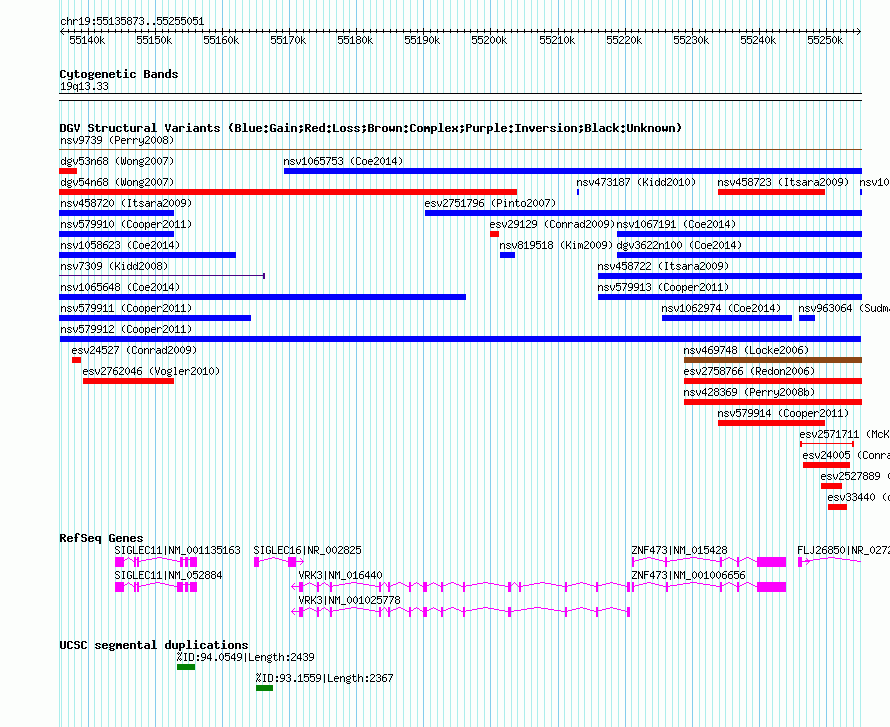
Task: Click the 55250k ruler mark
Action: click(x=825, y=40)
